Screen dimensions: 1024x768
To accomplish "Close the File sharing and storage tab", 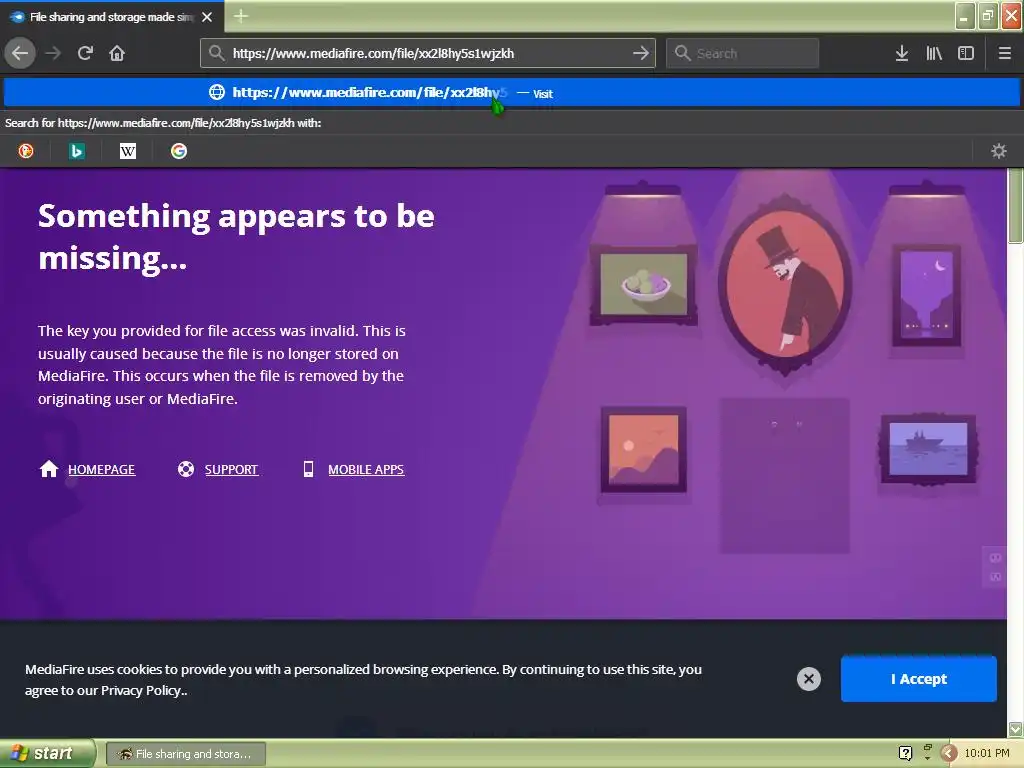I will click(207, 17).
